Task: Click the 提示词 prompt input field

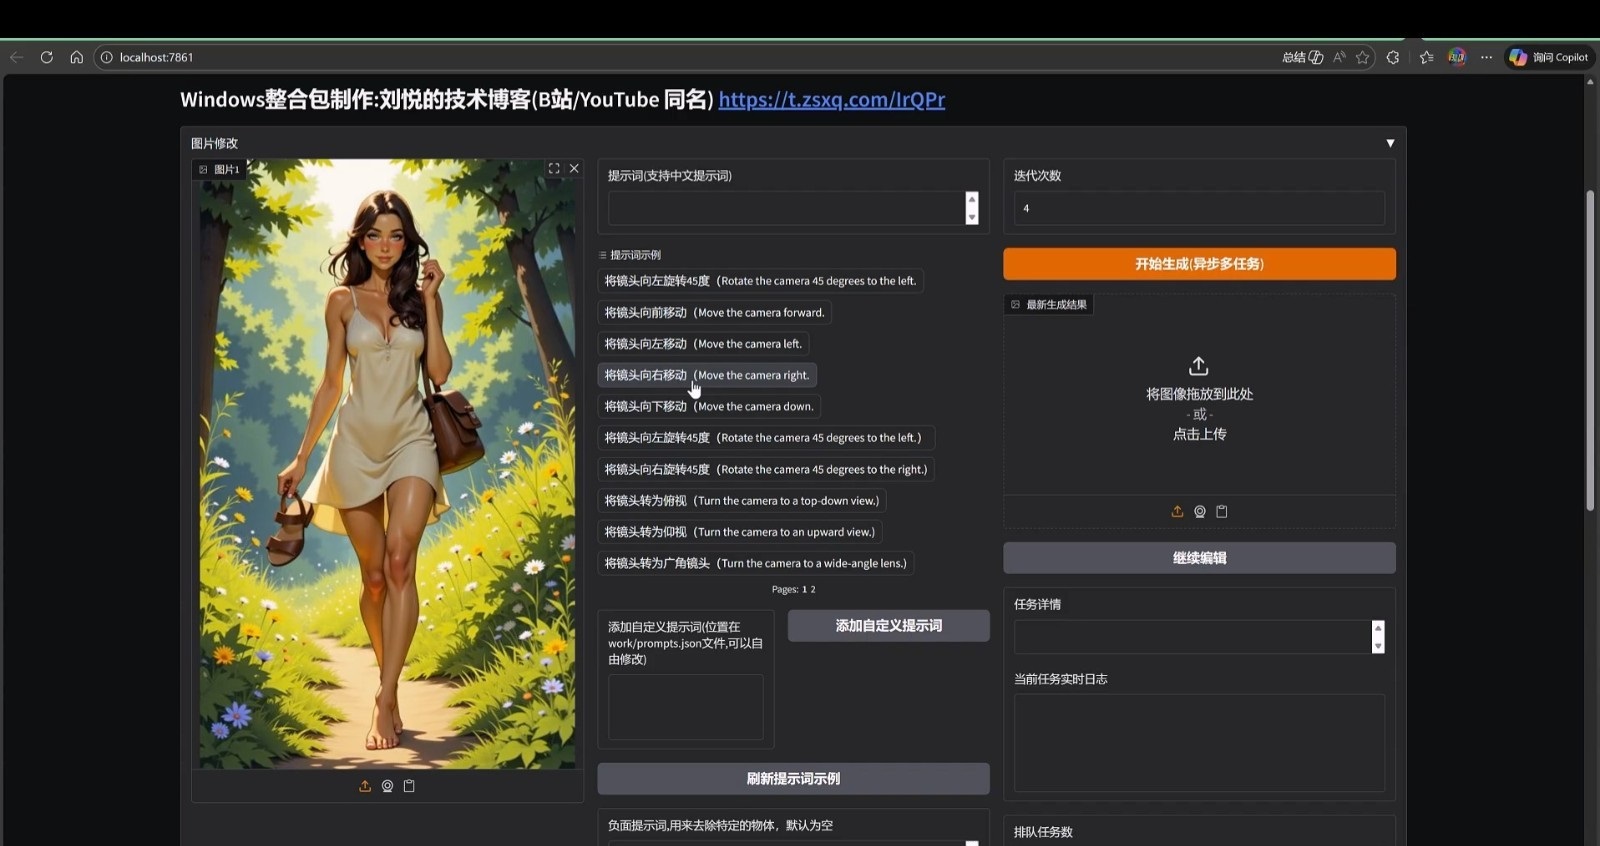Action: [785, 208]
